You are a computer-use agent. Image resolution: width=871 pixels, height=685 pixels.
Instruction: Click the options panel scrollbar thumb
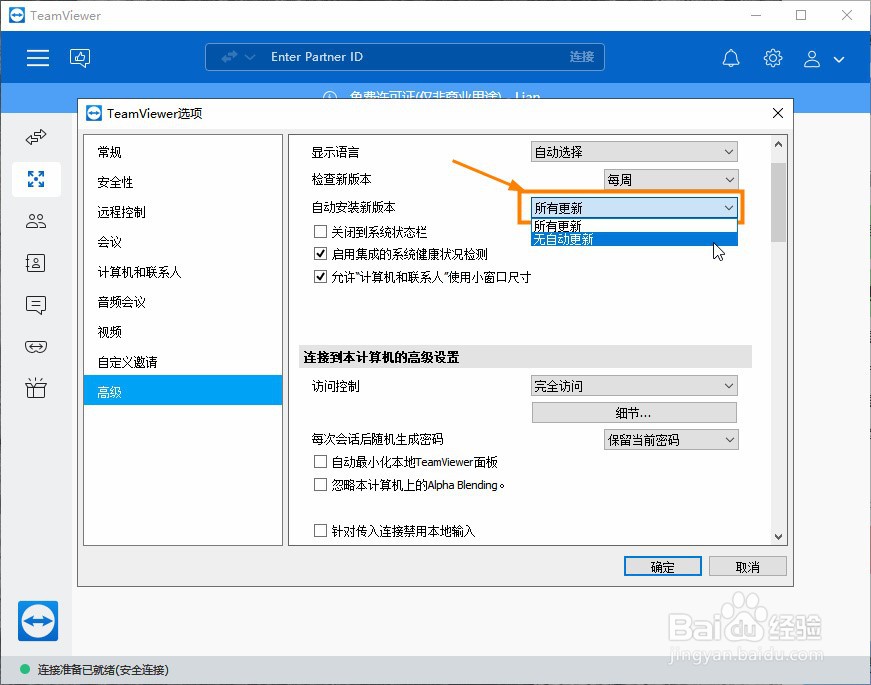(x=778, y=202)
